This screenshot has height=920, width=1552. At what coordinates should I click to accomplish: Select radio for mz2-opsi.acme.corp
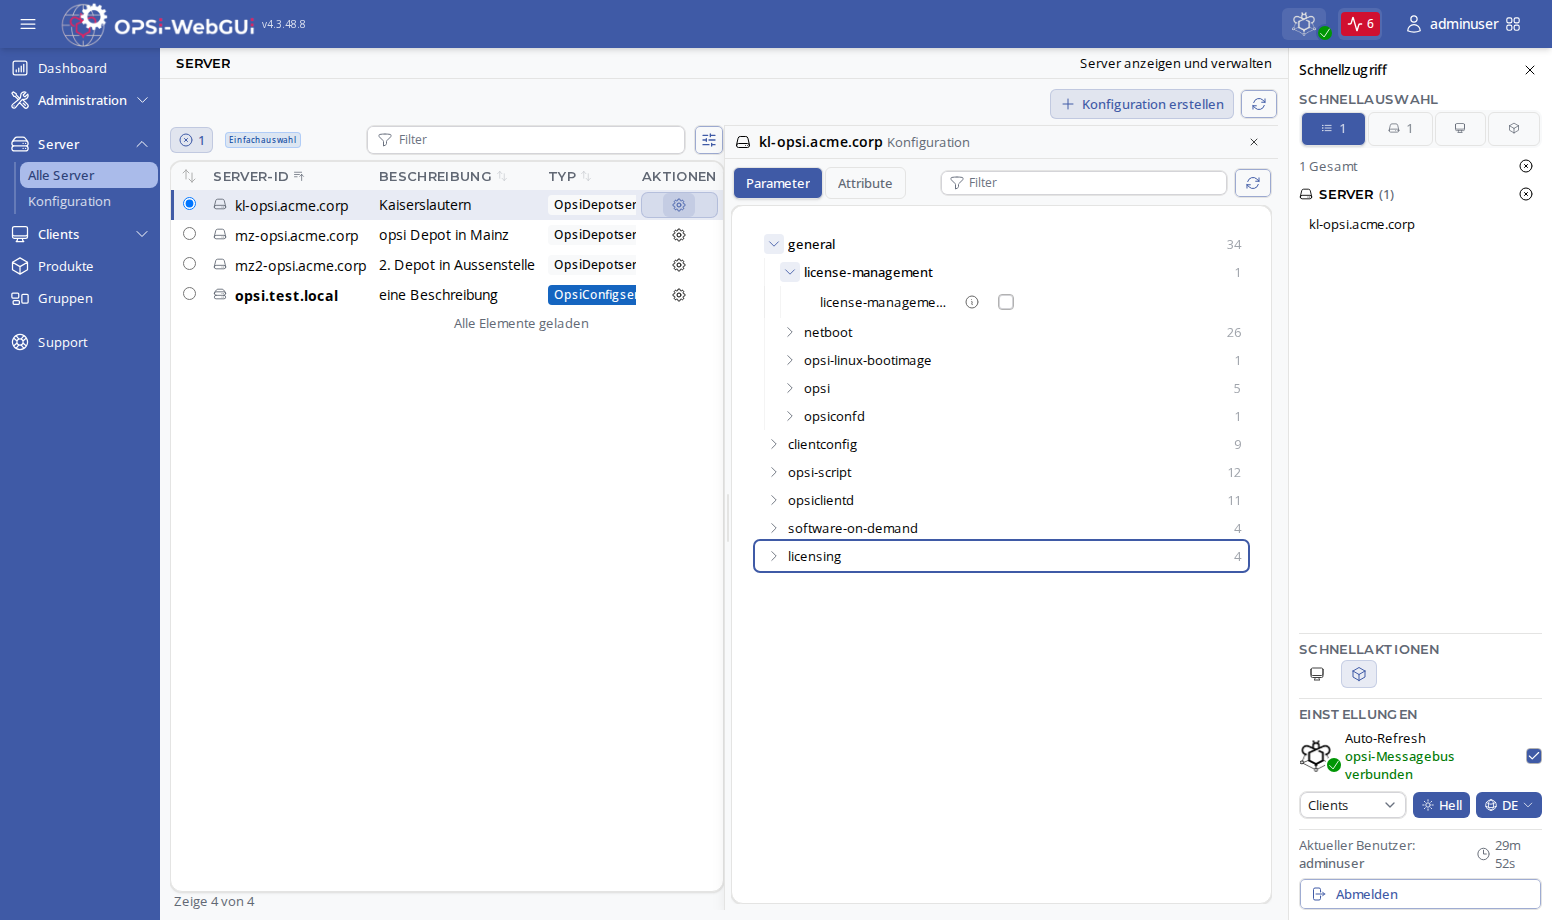pyautogui.click(x=189, y=264)
